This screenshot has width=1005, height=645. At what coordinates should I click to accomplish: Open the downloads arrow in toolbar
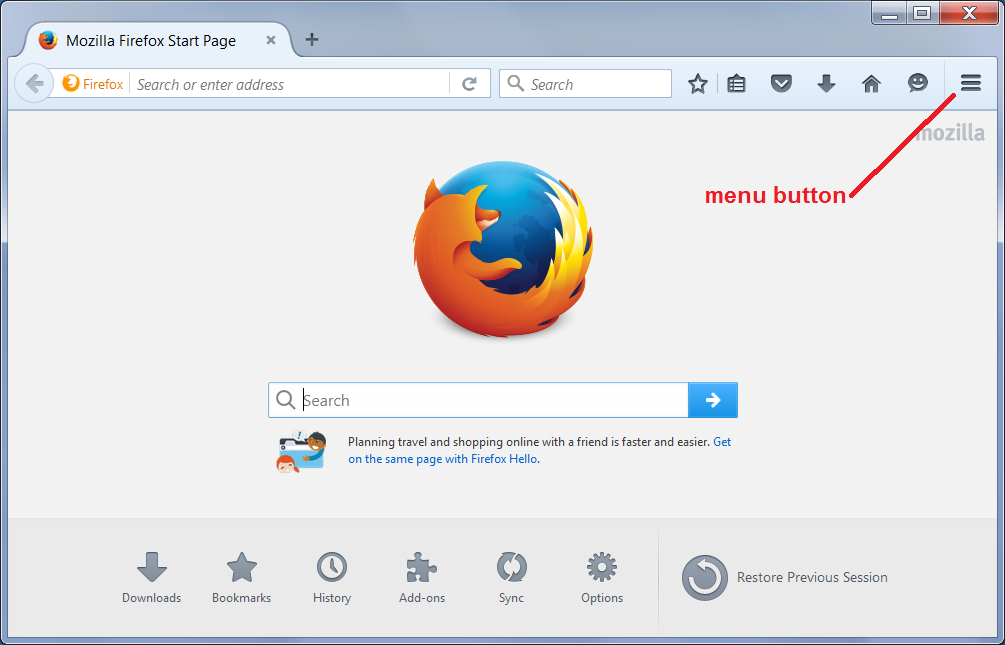tap(826, 83)
